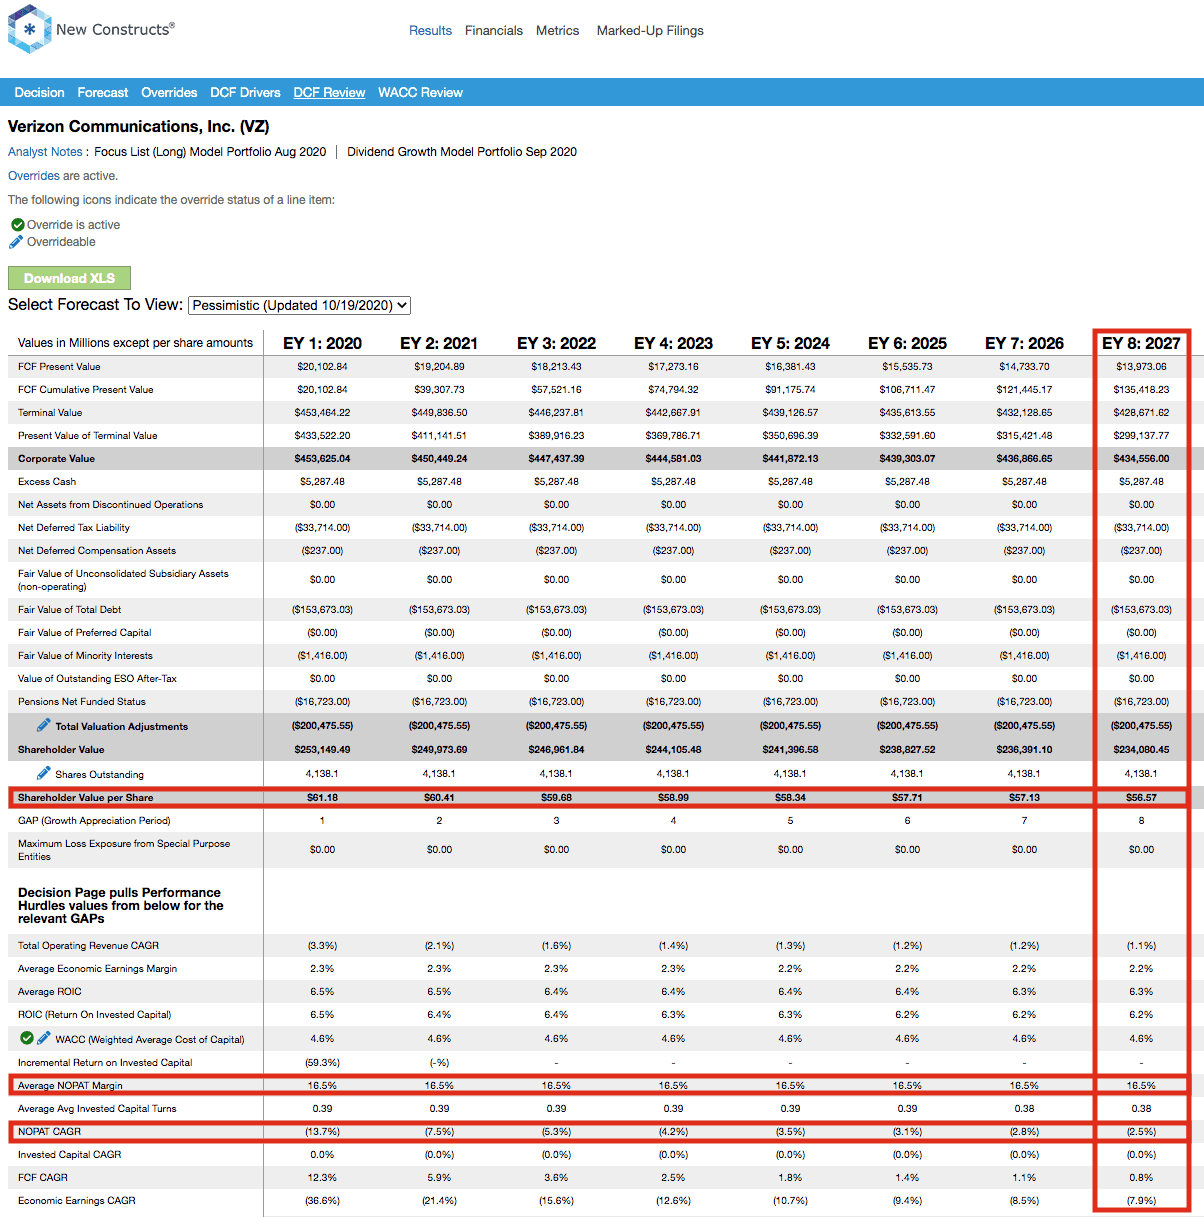
Task: Click the 'EY 5: 2024' column header
Action: point(790,343)
